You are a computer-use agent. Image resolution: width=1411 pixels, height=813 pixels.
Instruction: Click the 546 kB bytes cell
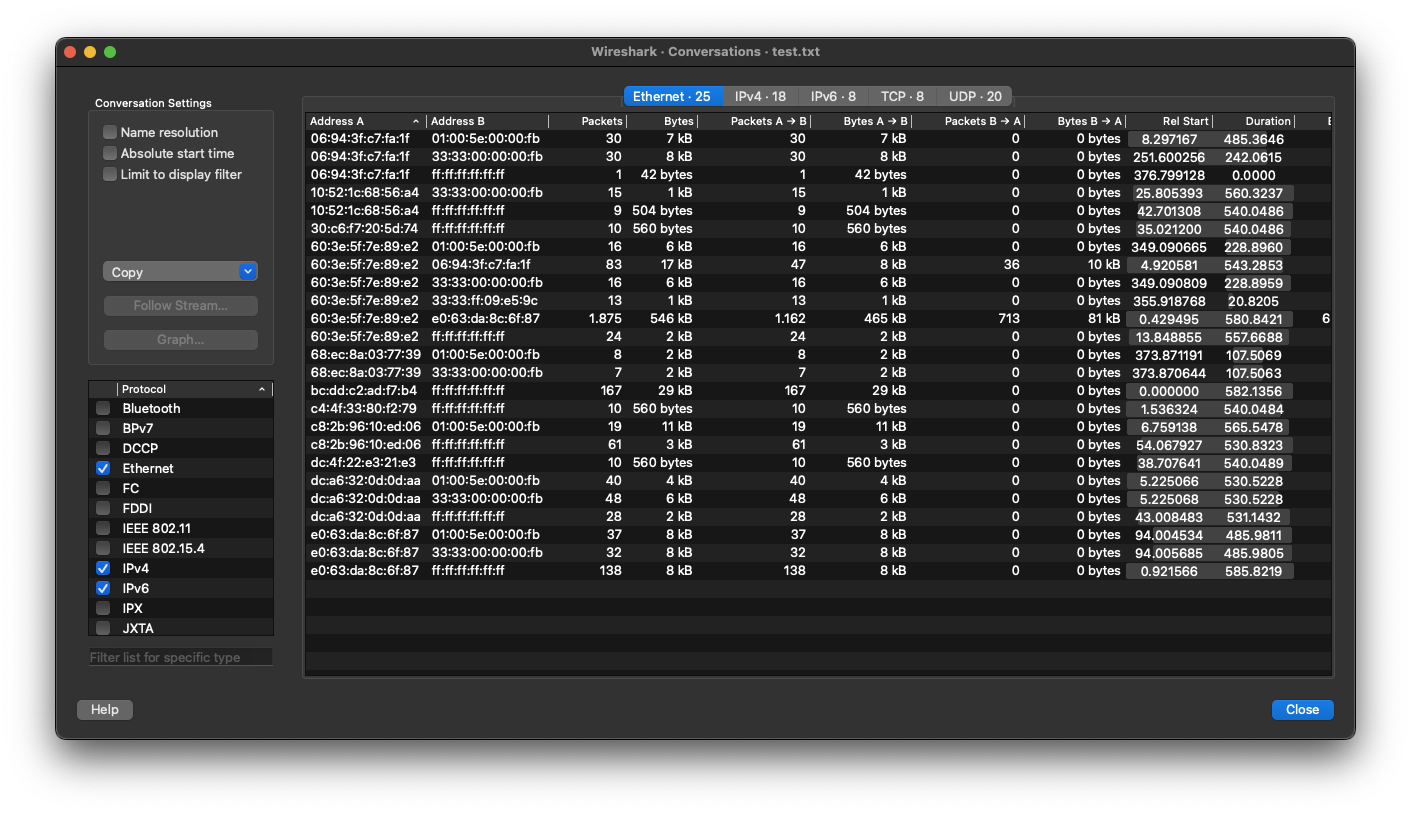[x=672, y=319]
